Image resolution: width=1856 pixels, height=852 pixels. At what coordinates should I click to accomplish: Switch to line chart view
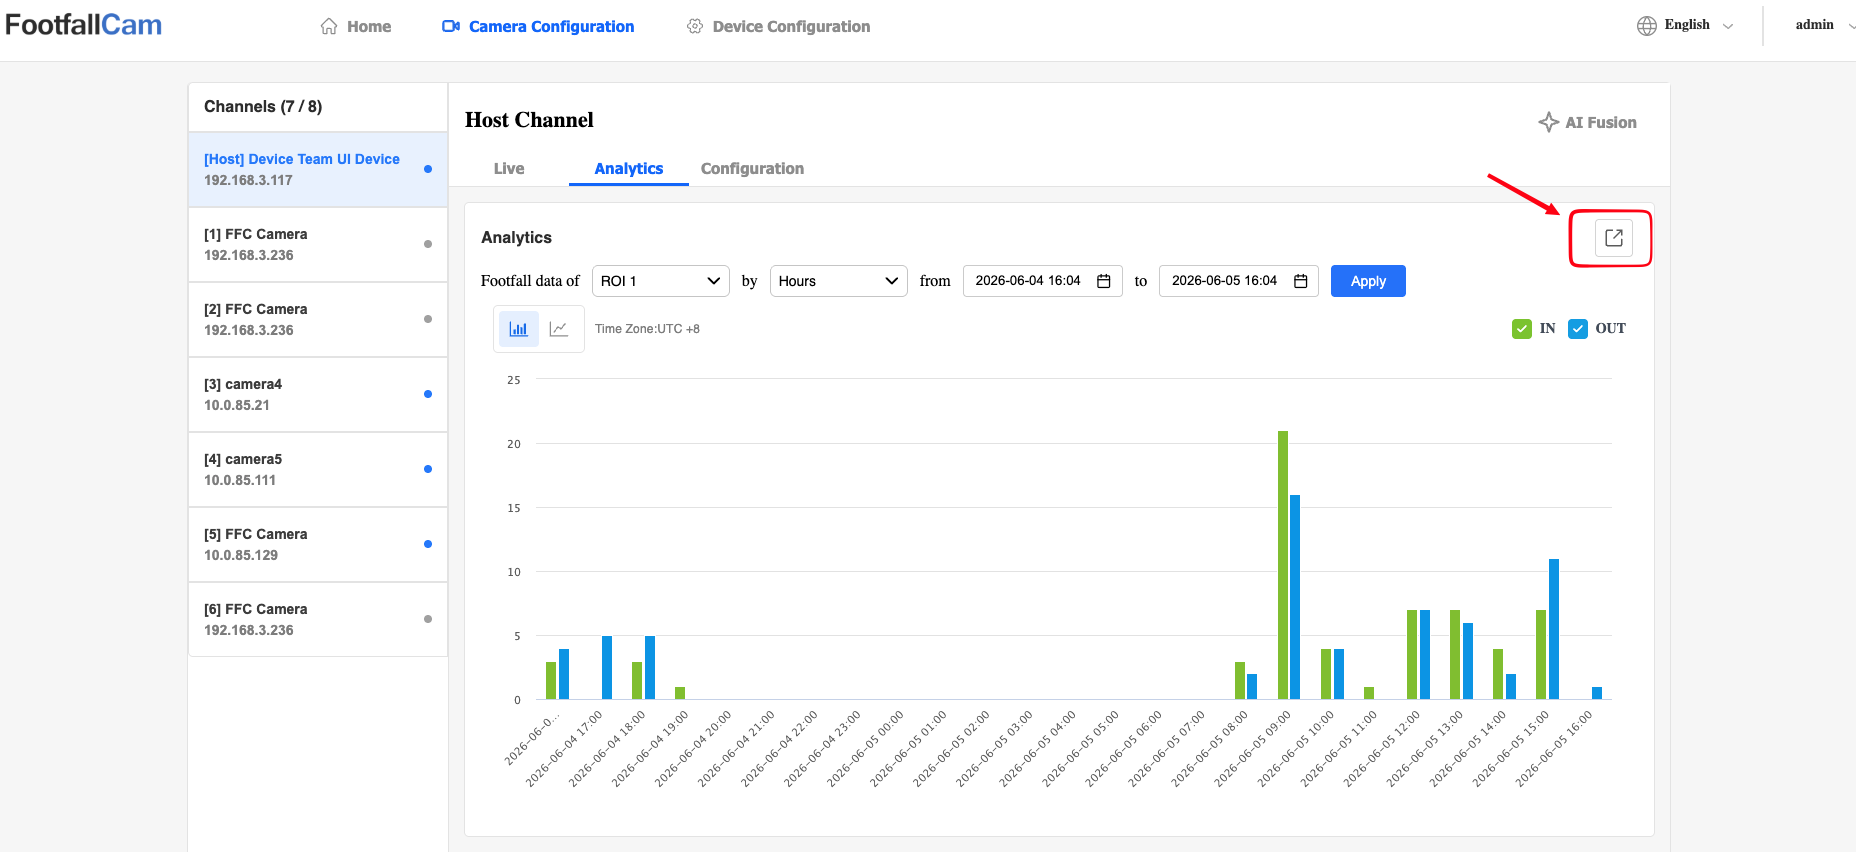point(559,329)
